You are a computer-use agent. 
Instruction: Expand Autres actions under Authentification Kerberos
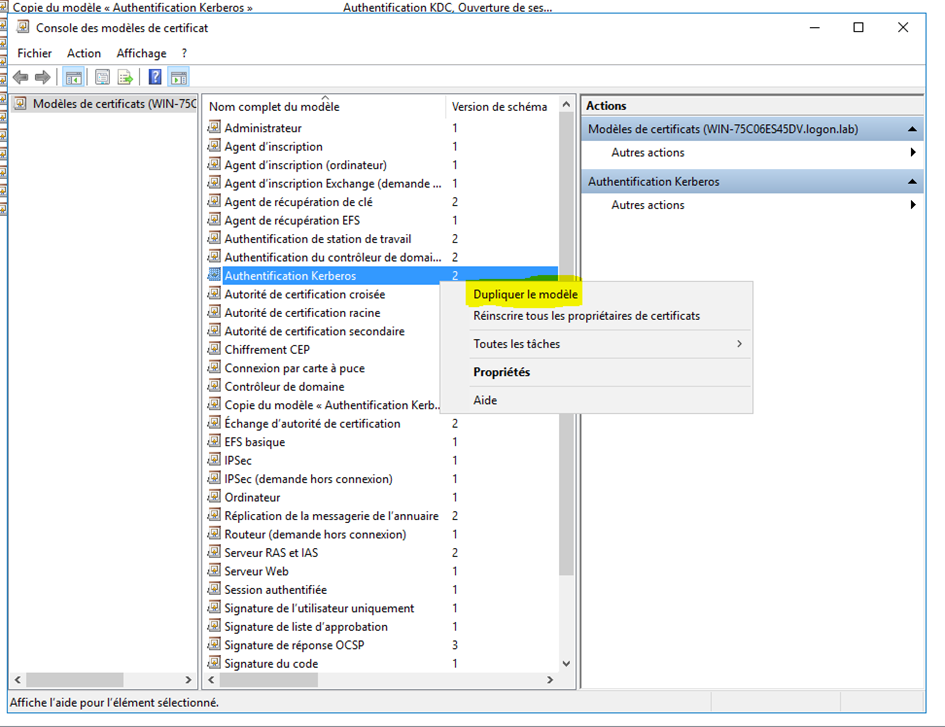coord(648,205)
